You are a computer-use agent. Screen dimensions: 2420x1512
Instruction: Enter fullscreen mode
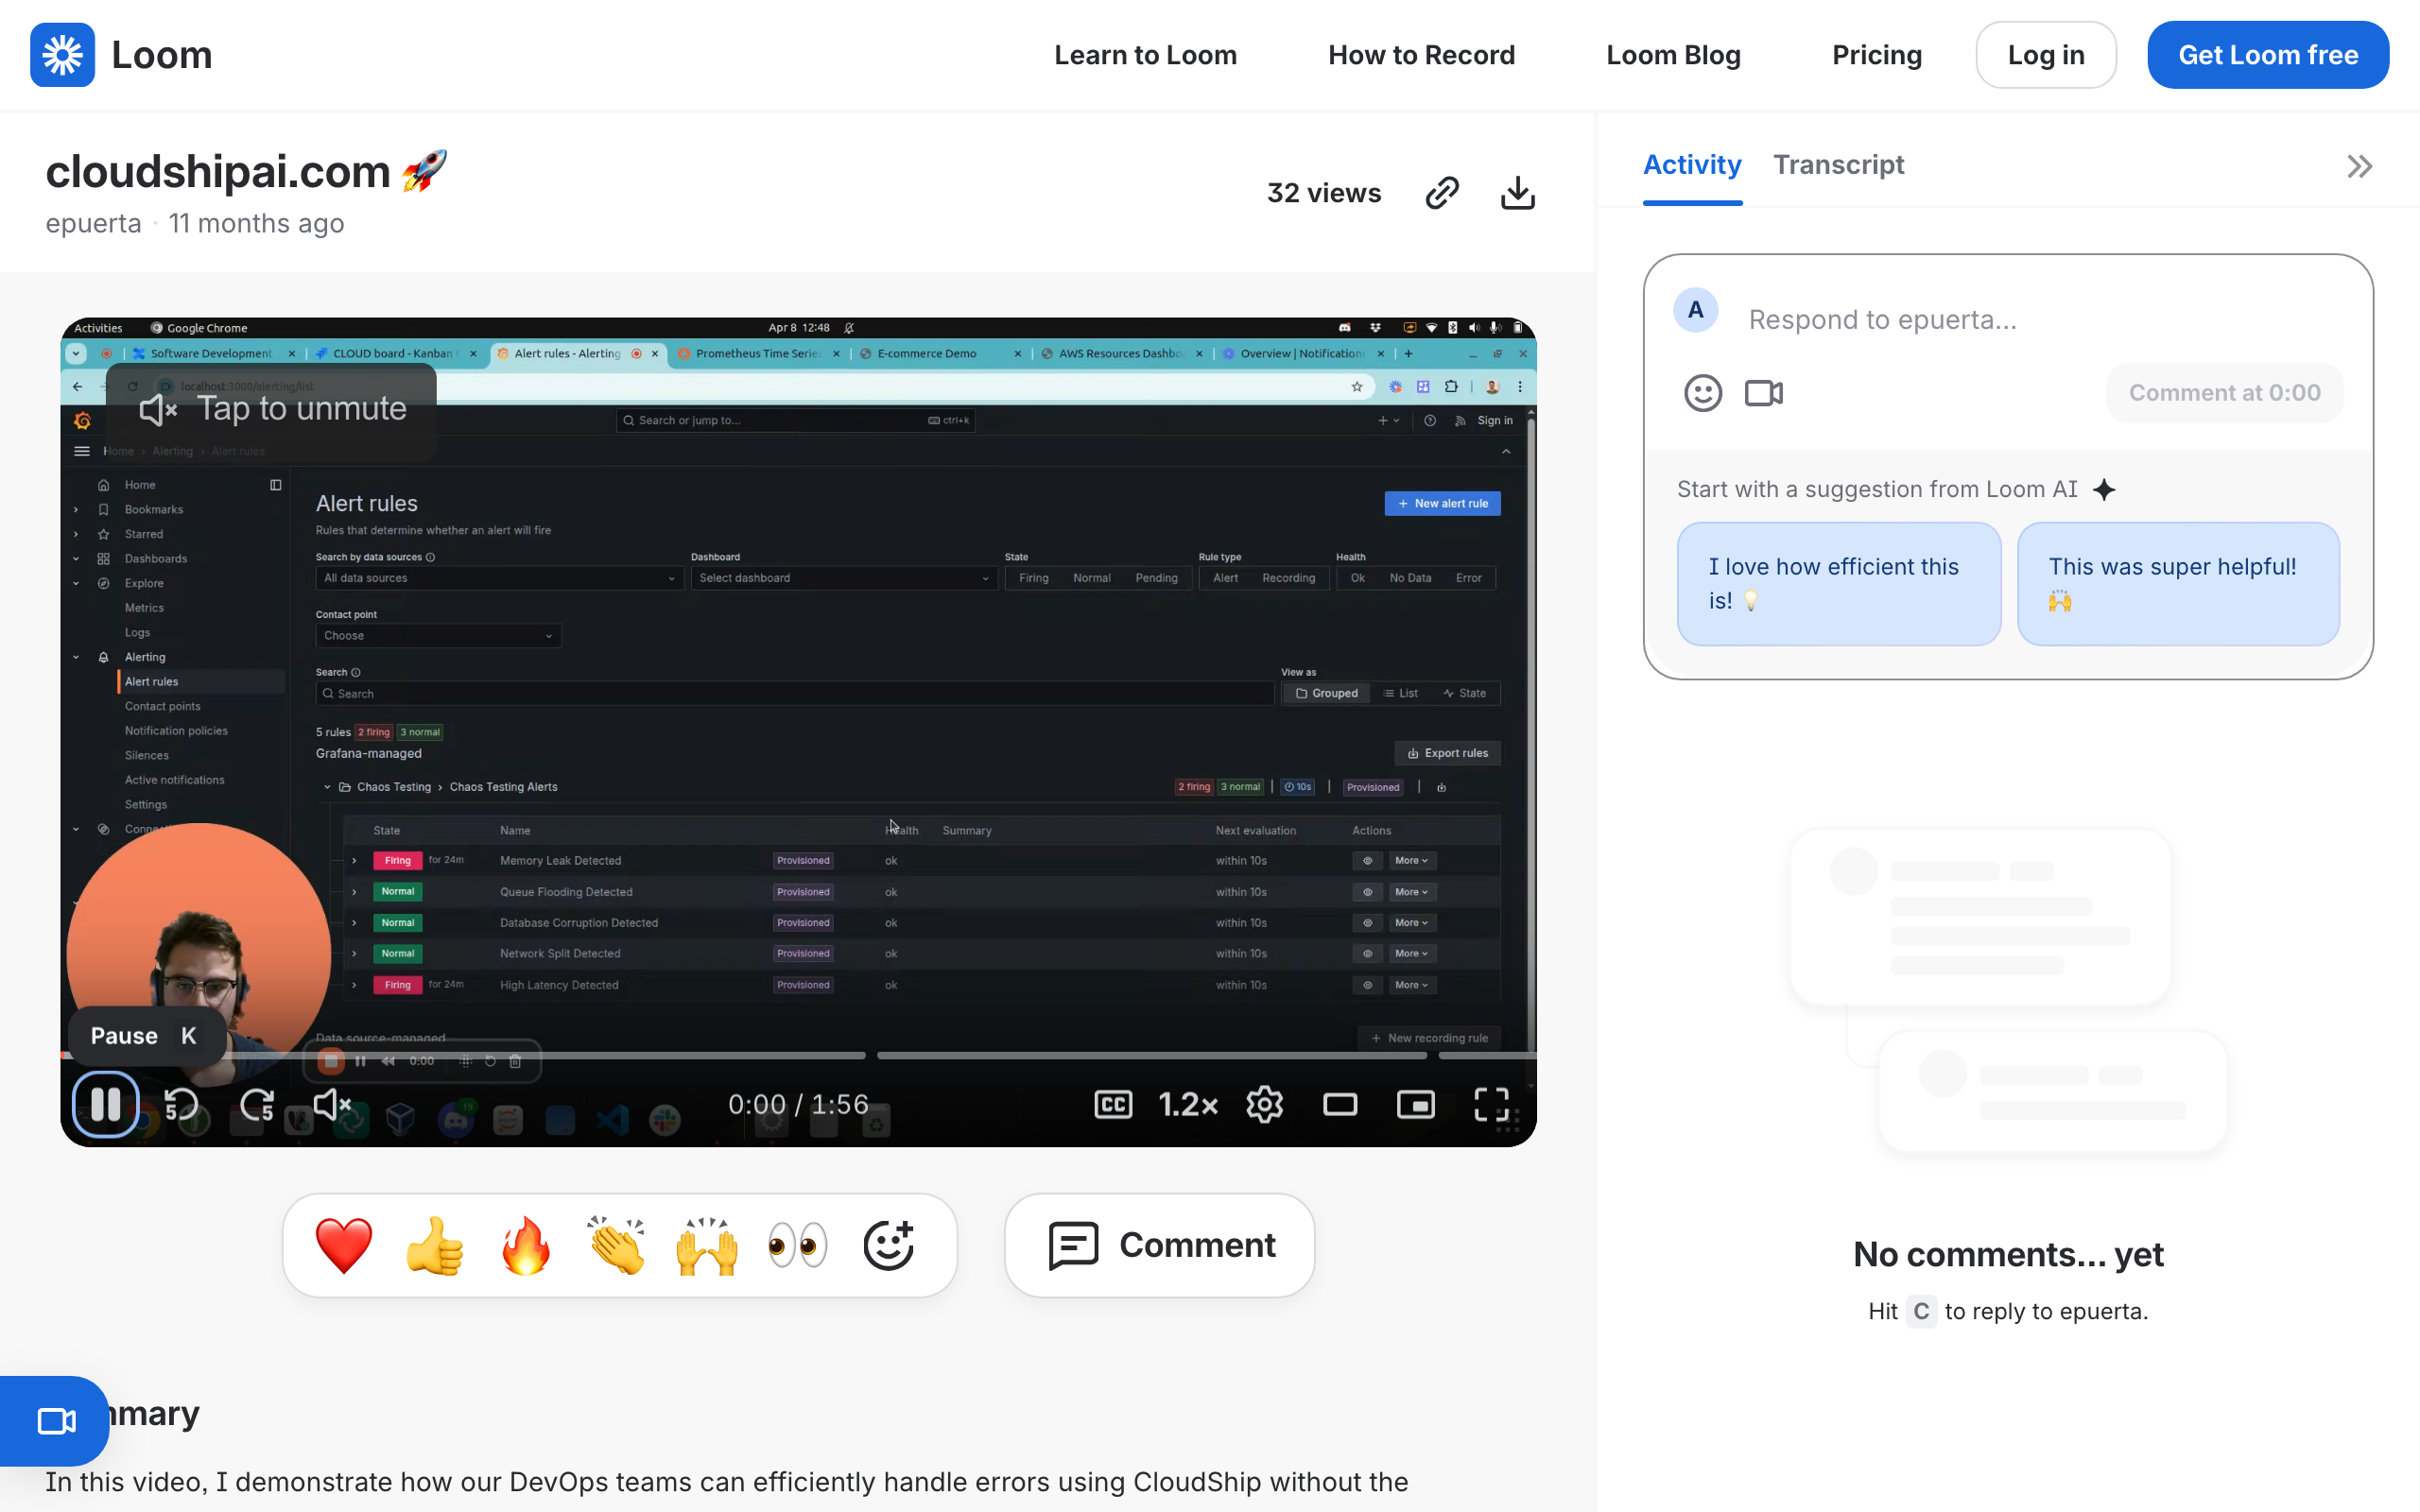(1491, 1104)
